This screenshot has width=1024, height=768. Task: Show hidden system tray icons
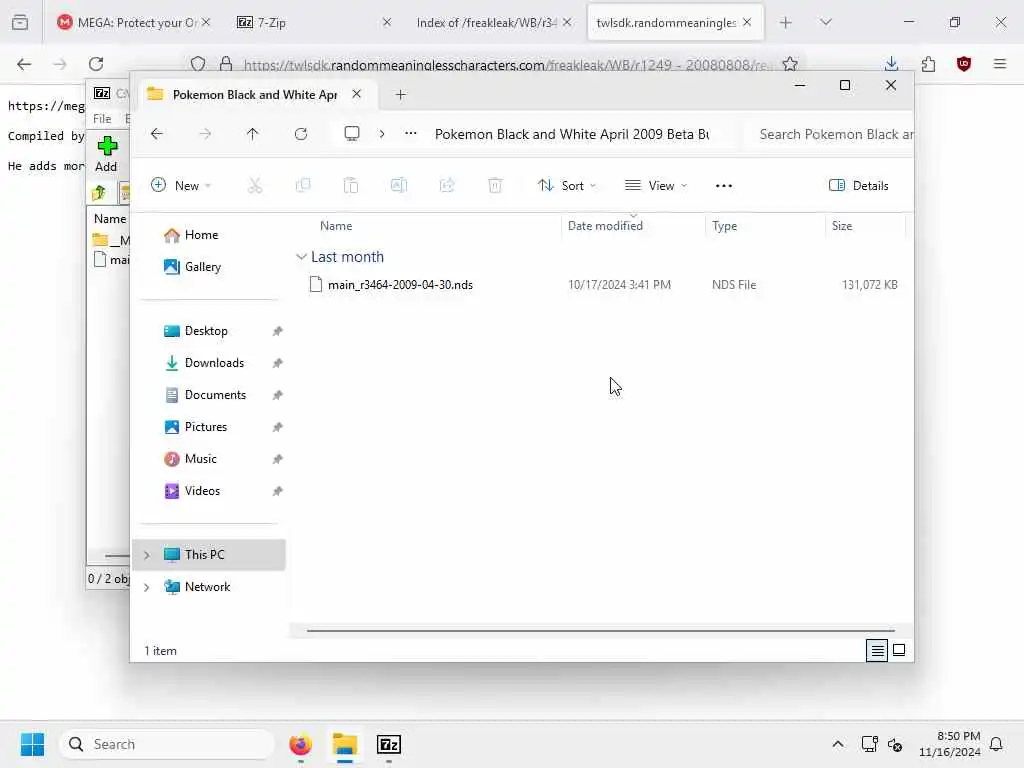[838, 744]
